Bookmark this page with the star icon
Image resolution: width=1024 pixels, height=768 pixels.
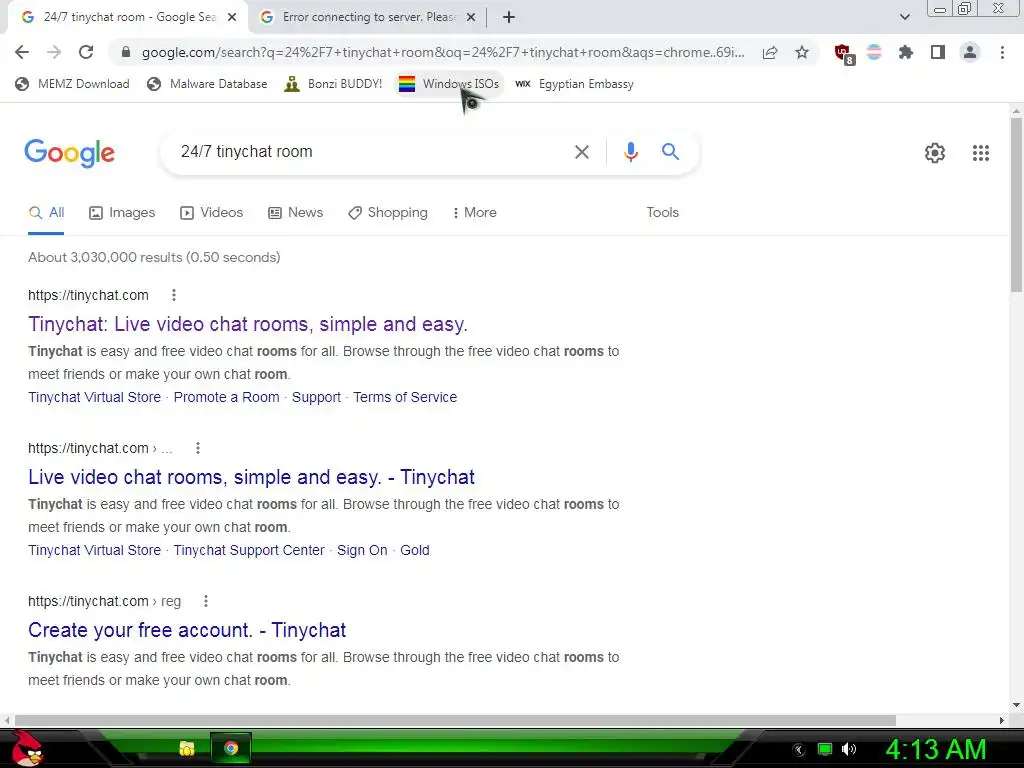[802, 52]
